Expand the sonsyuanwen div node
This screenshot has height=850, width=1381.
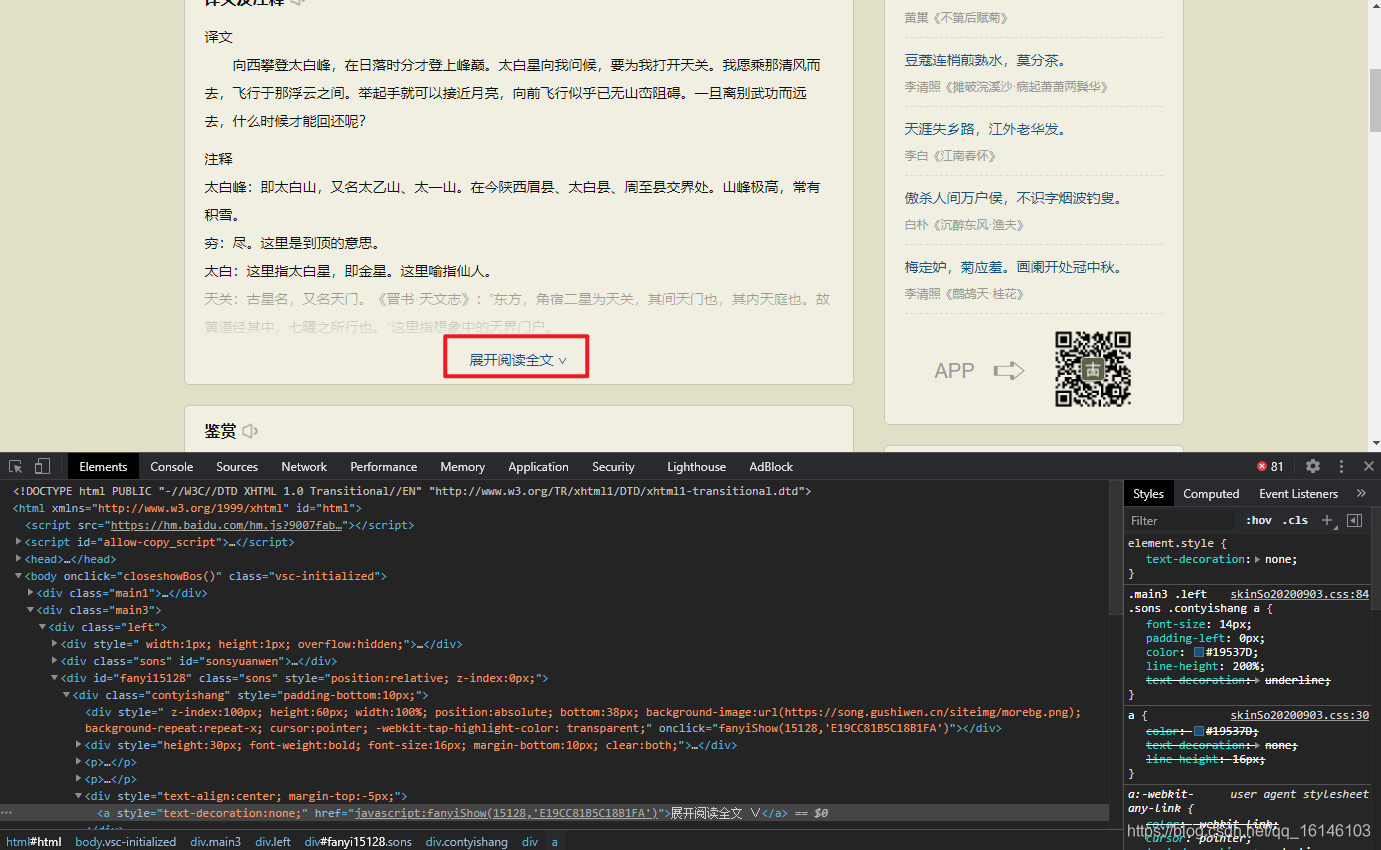click(x=55, y=660)
